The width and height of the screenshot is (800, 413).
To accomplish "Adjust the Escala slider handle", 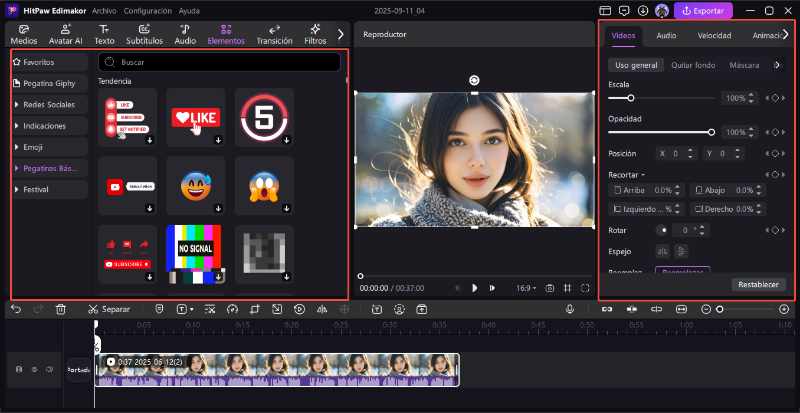I will [x=631, y=98].
